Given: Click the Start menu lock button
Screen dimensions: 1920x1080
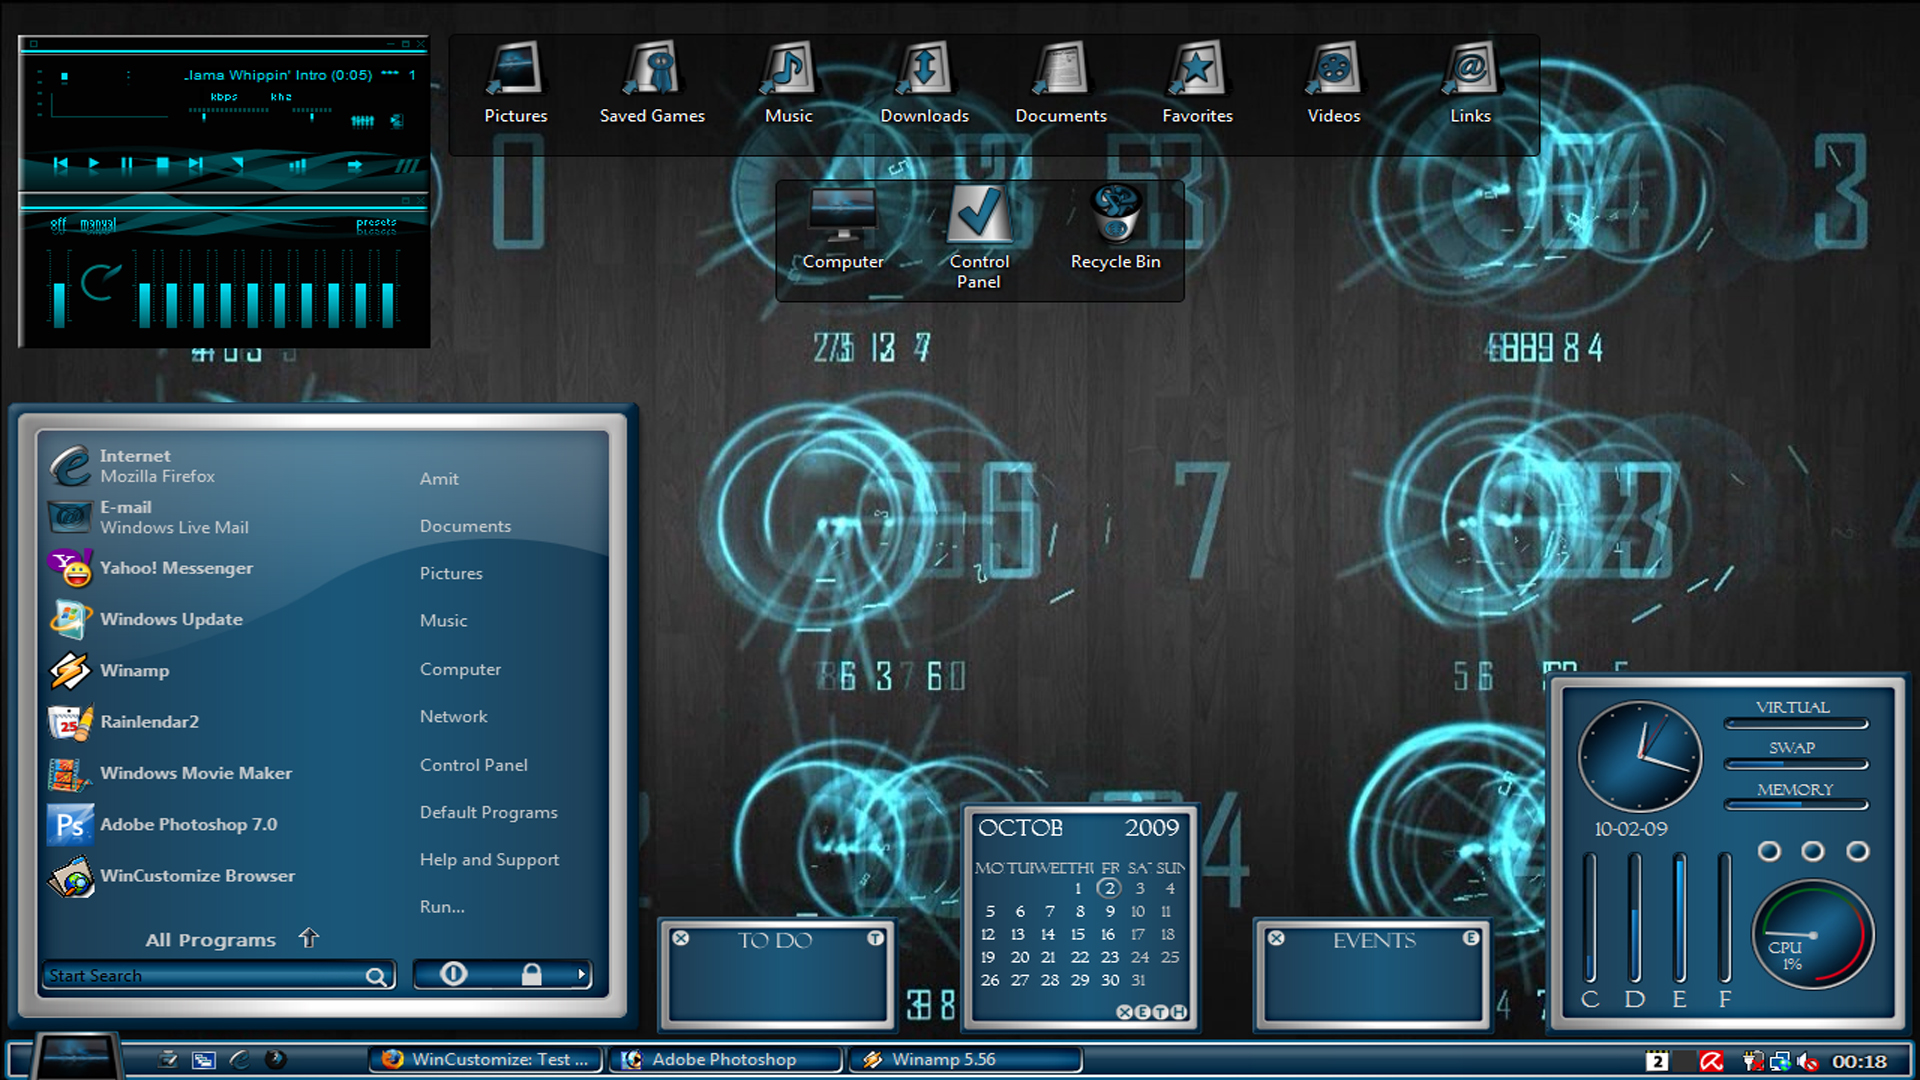Looking at the screenshot, I should (x=531, y=974).
